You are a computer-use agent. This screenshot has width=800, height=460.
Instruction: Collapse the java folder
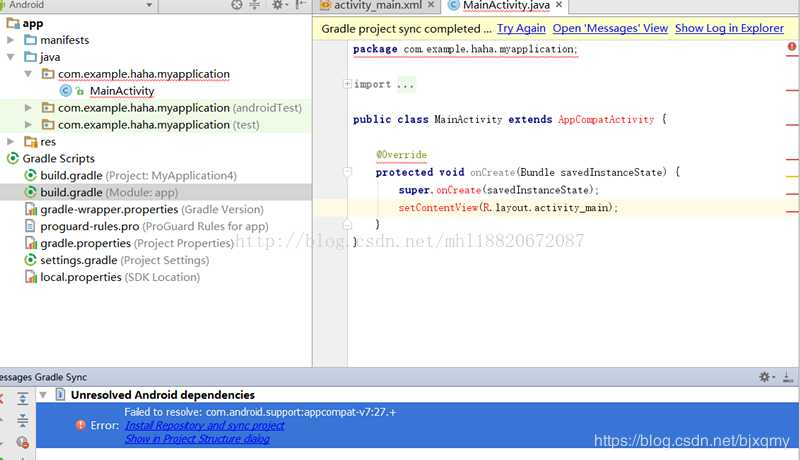pos(10,57)
